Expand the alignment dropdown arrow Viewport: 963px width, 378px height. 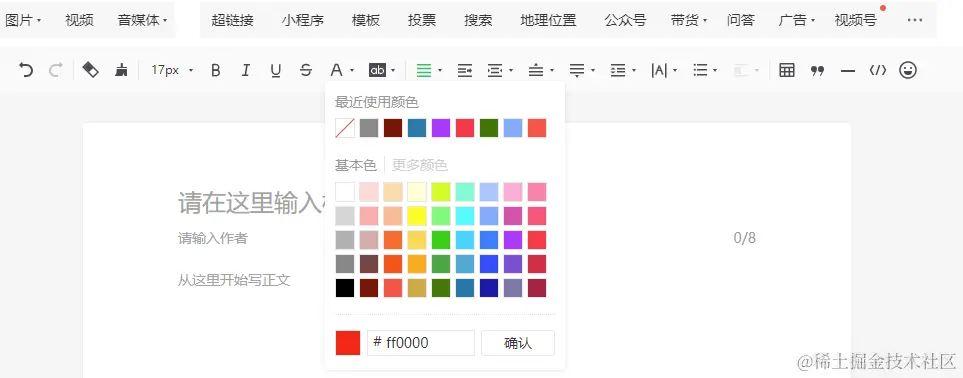coord(440,71)
